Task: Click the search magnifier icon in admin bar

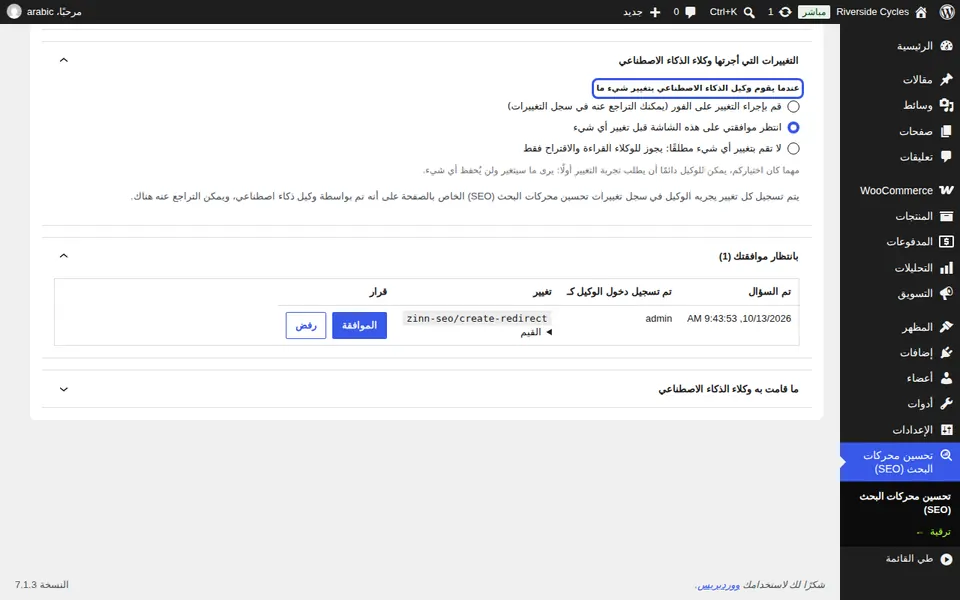Action: click(749, 12)
